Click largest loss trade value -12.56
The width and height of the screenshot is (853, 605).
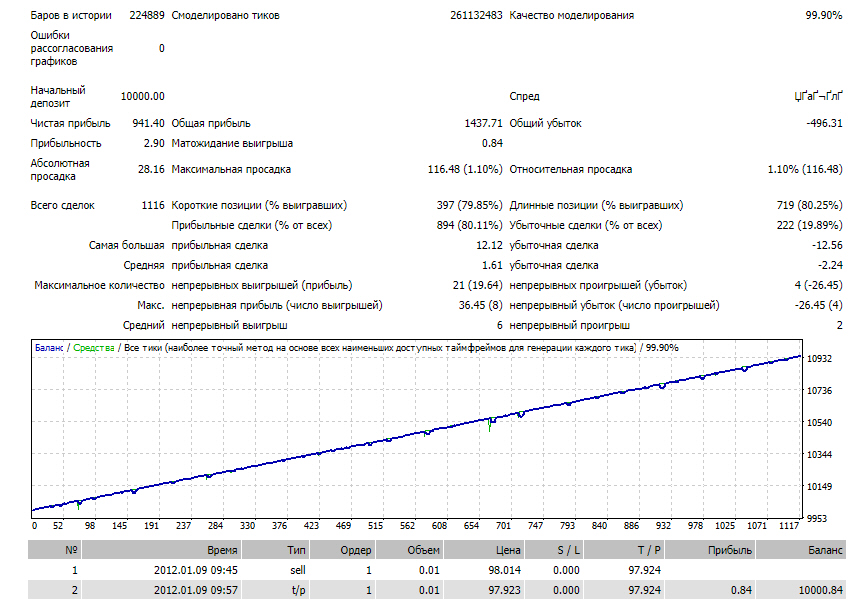tap(827, 245)
